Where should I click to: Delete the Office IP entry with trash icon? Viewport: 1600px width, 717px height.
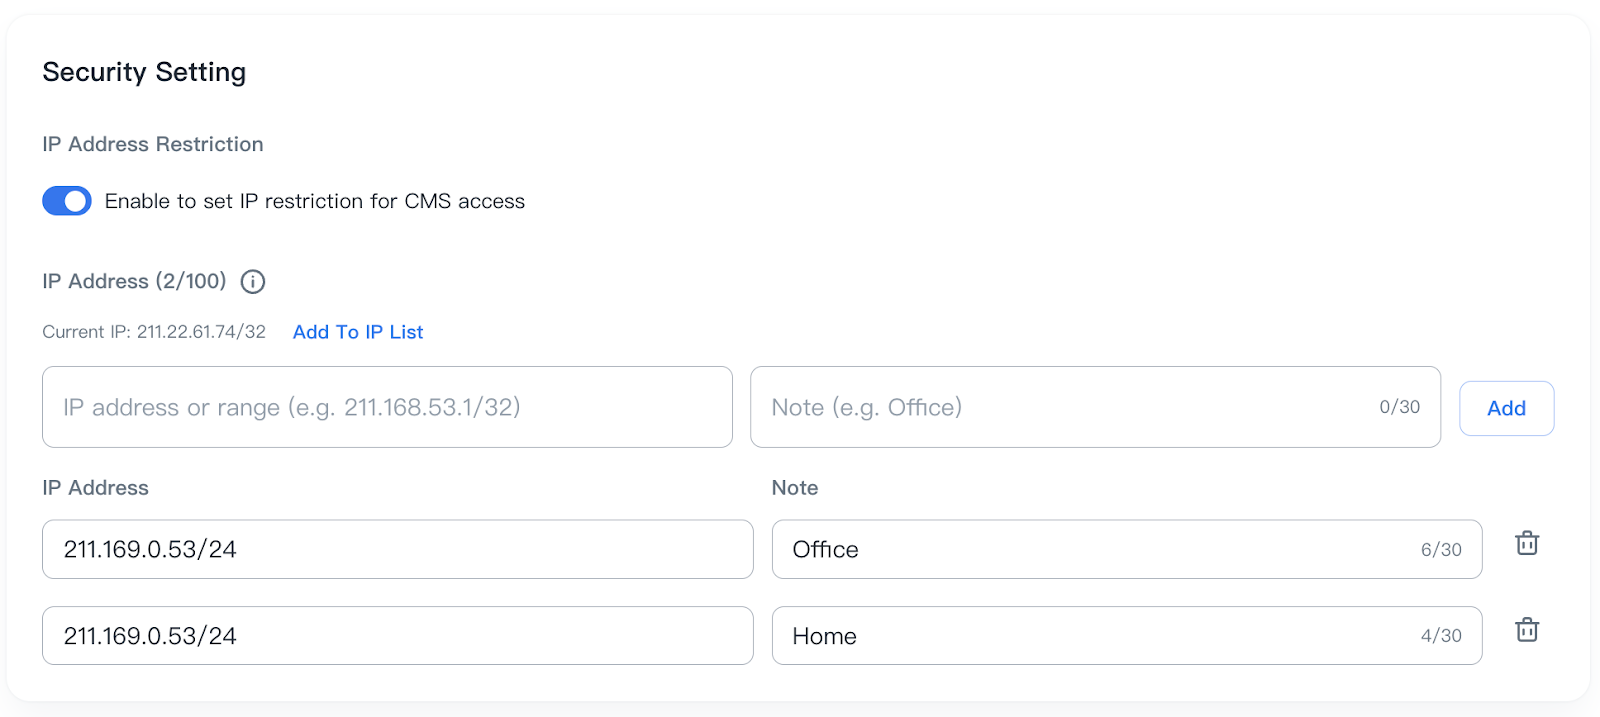tap(1526, 544)
